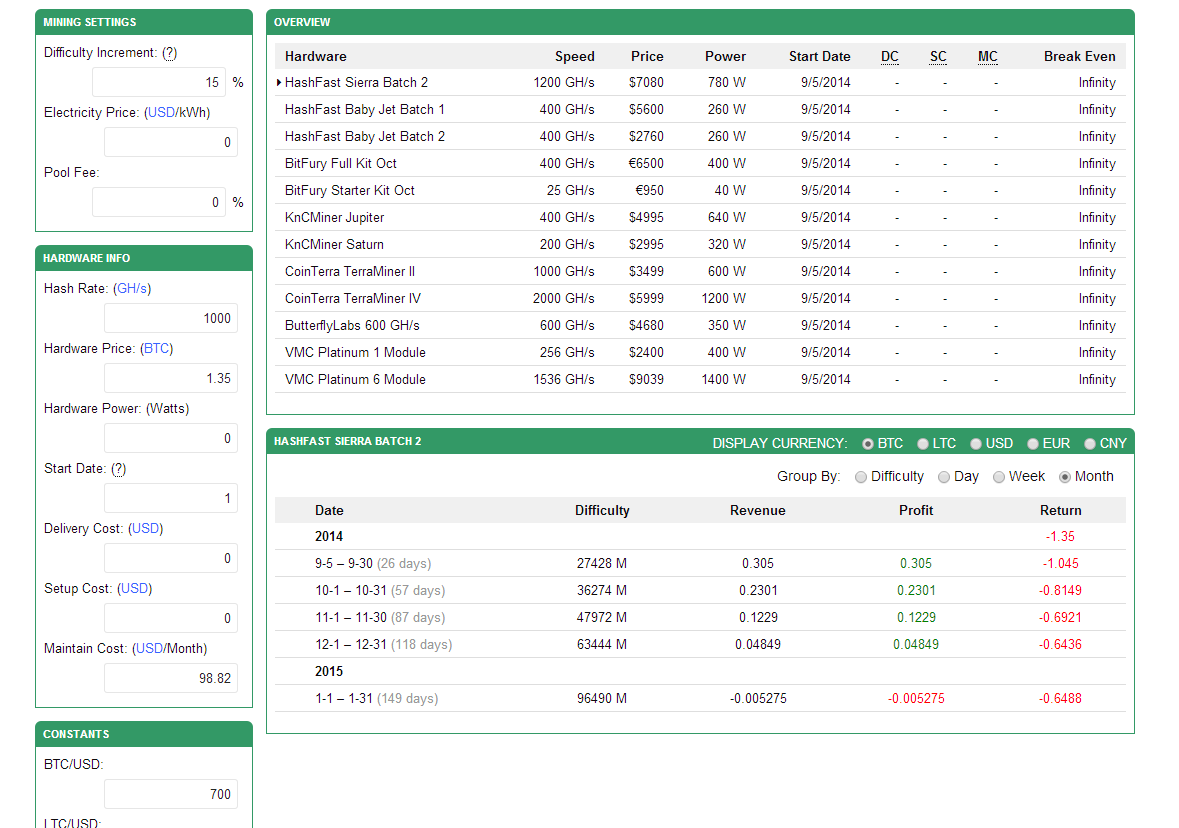This screenshot has height=828, width=1179.
Task: Select the VMC Platinum 1 Module row
Action: (x=700, y=353)
